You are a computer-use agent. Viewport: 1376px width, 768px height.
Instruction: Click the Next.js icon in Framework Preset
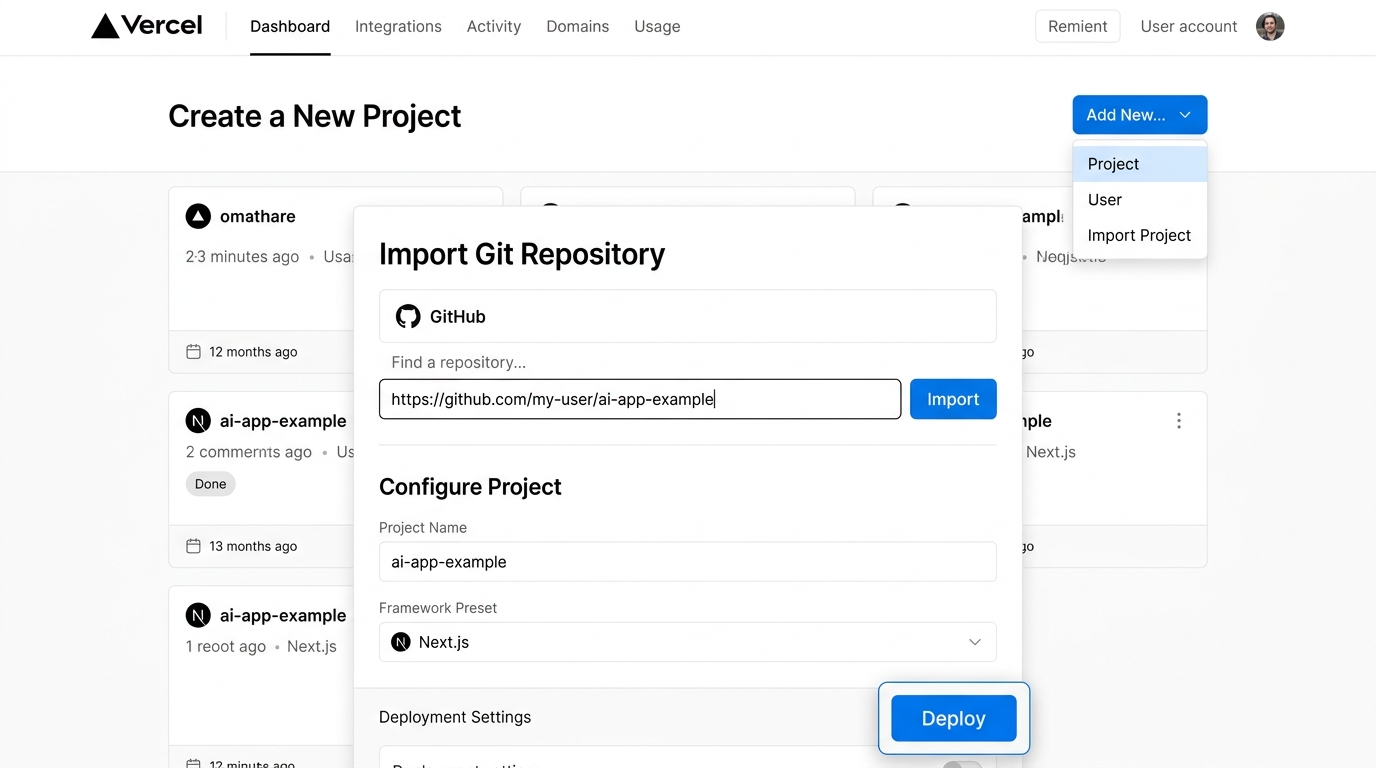[x=401, y=642]
